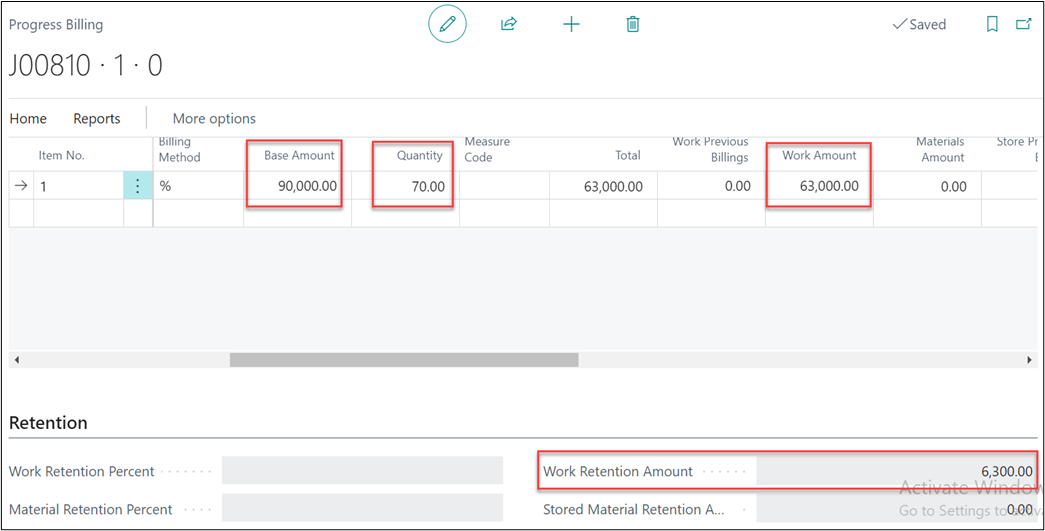Image resolution: width=1045 pixels, height=531 pixels.
Task: Click the Billing Method % cell
Action: point(197,186)
